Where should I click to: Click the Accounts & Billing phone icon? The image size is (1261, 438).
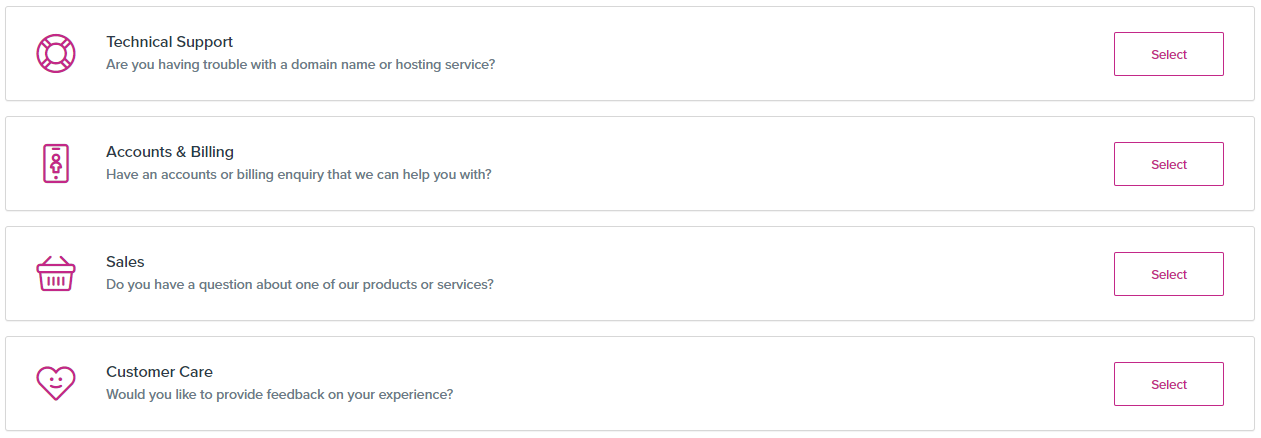click(x=56, y=163)
